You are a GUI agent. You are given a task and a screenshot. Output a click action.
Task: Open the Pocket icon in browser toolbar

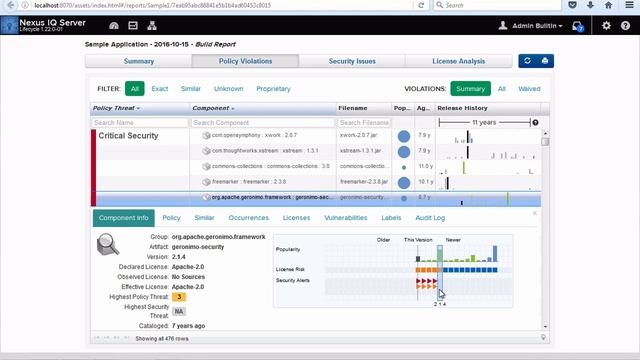572,5
